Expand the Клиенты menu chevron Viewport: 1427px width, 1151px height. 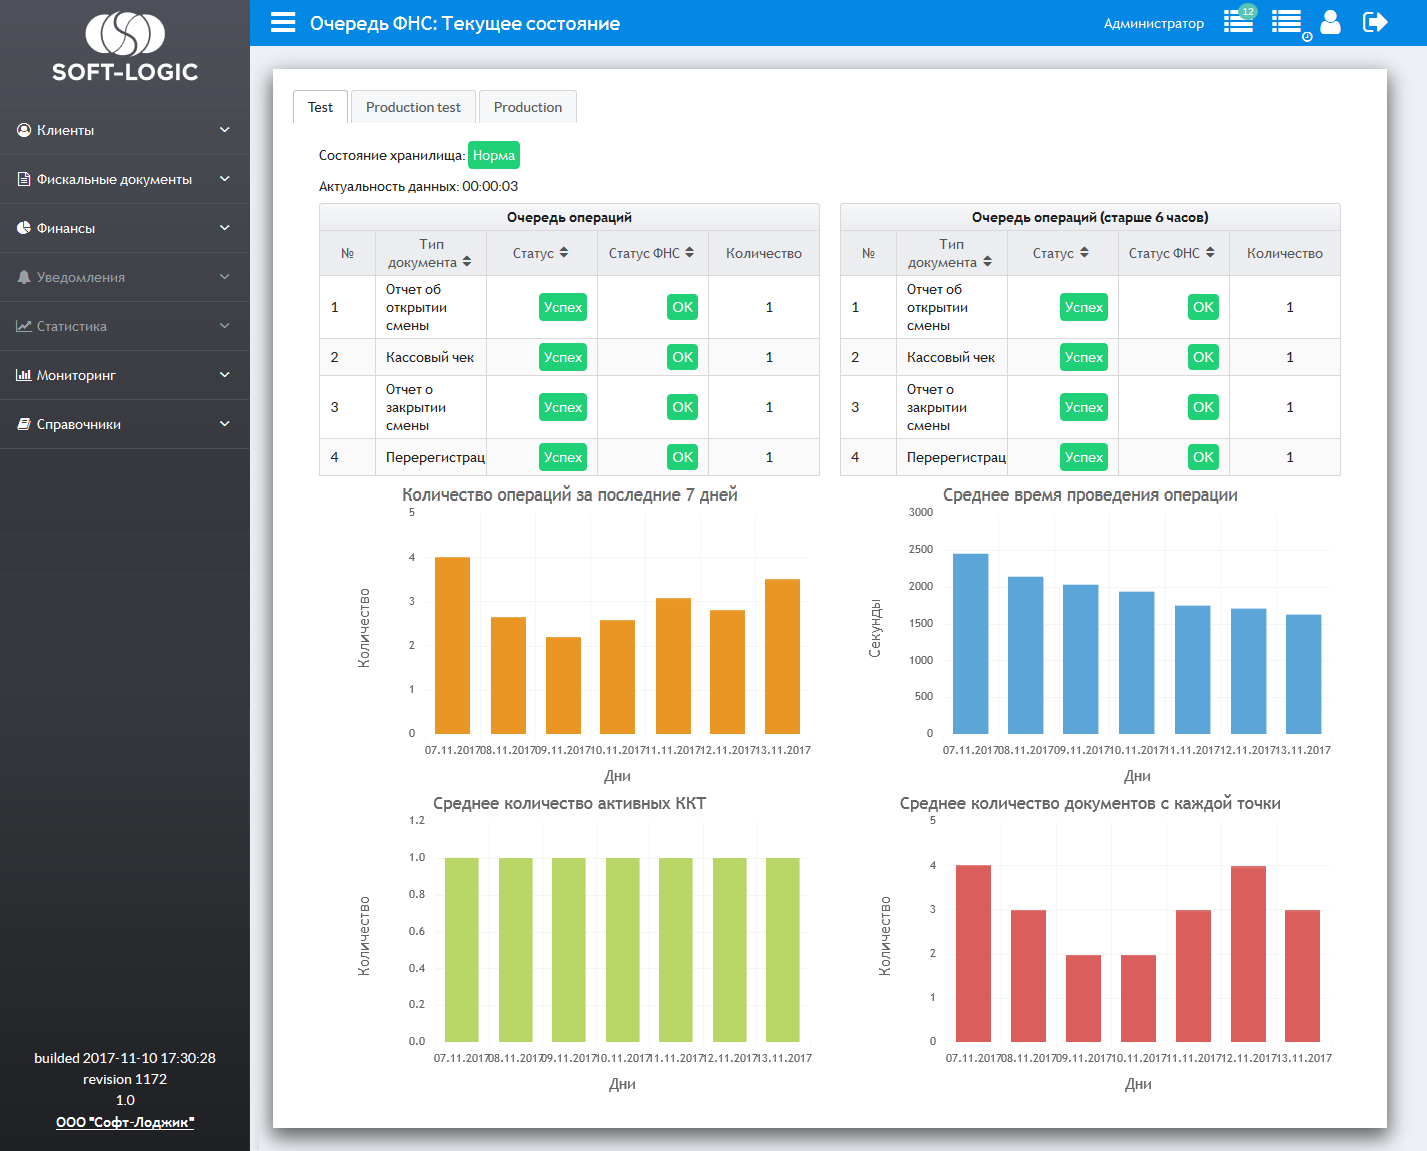coord(225,130)
